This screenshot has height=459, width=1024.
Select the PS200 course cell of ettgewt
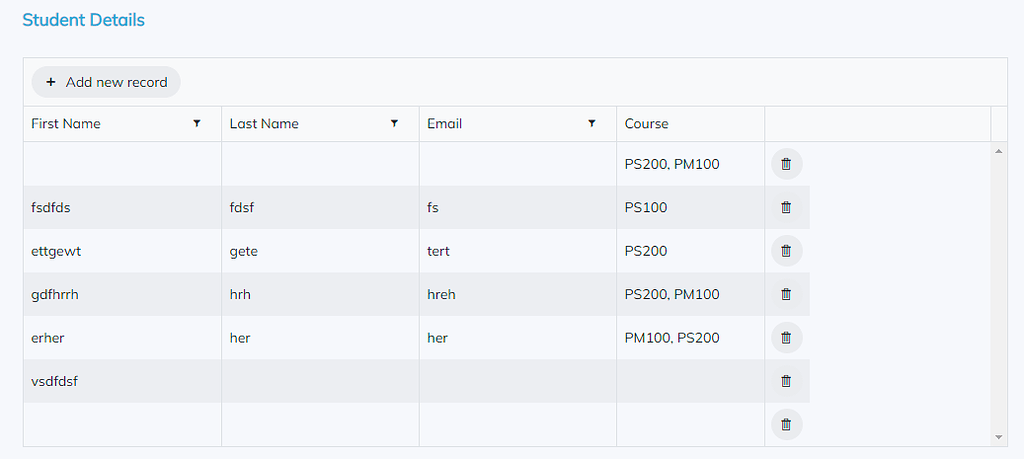(690, 251)
